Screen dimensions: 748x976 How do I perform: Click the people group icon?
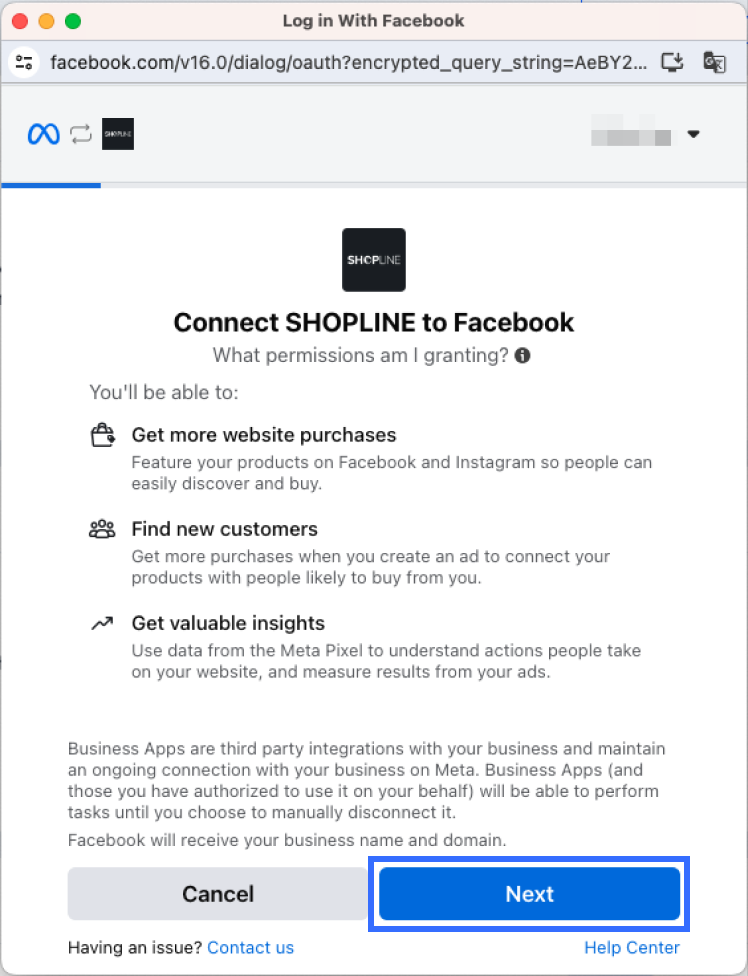(102, 530)
